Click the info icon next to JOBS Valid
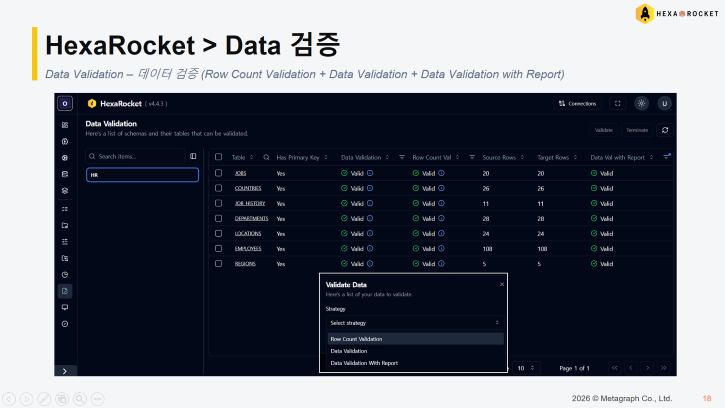This screenshot has width=725, height=408. 370,173
